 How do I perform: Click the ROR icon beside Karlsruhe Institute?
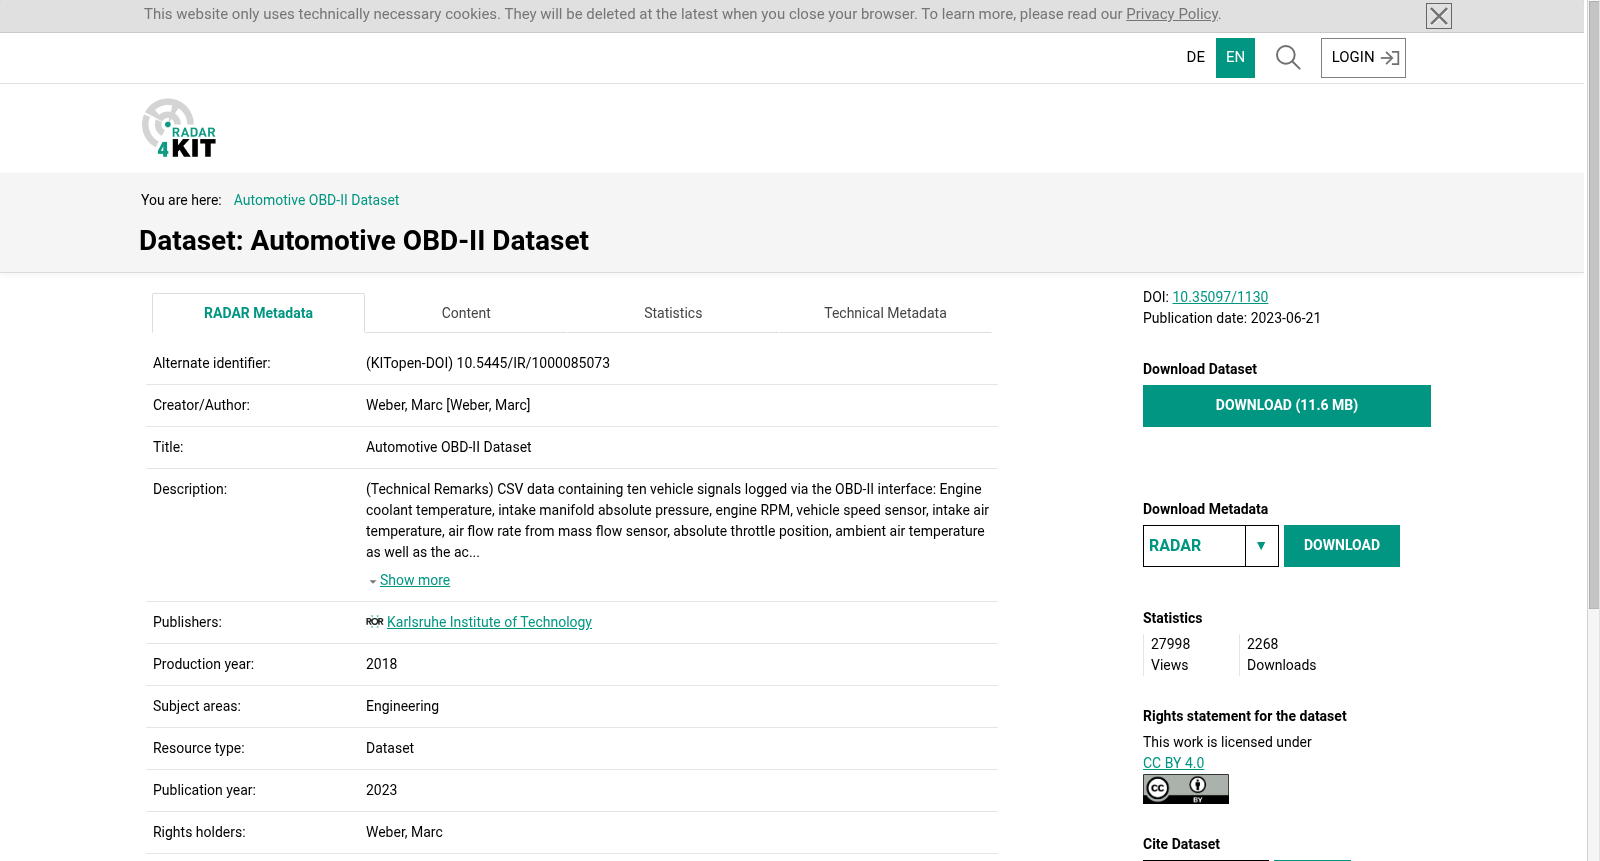pos(375,622)
